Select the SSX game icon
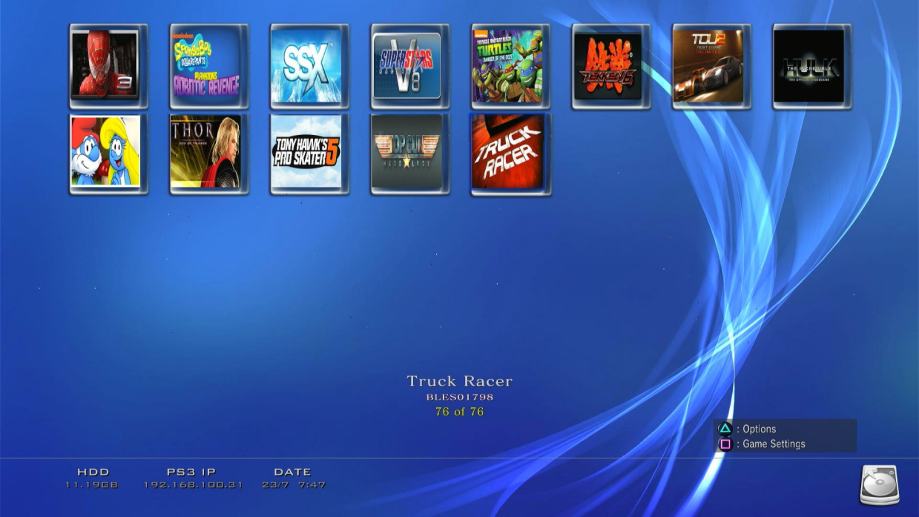The height and width of the screenshot is (517, 919). click(x=309, y=66)
